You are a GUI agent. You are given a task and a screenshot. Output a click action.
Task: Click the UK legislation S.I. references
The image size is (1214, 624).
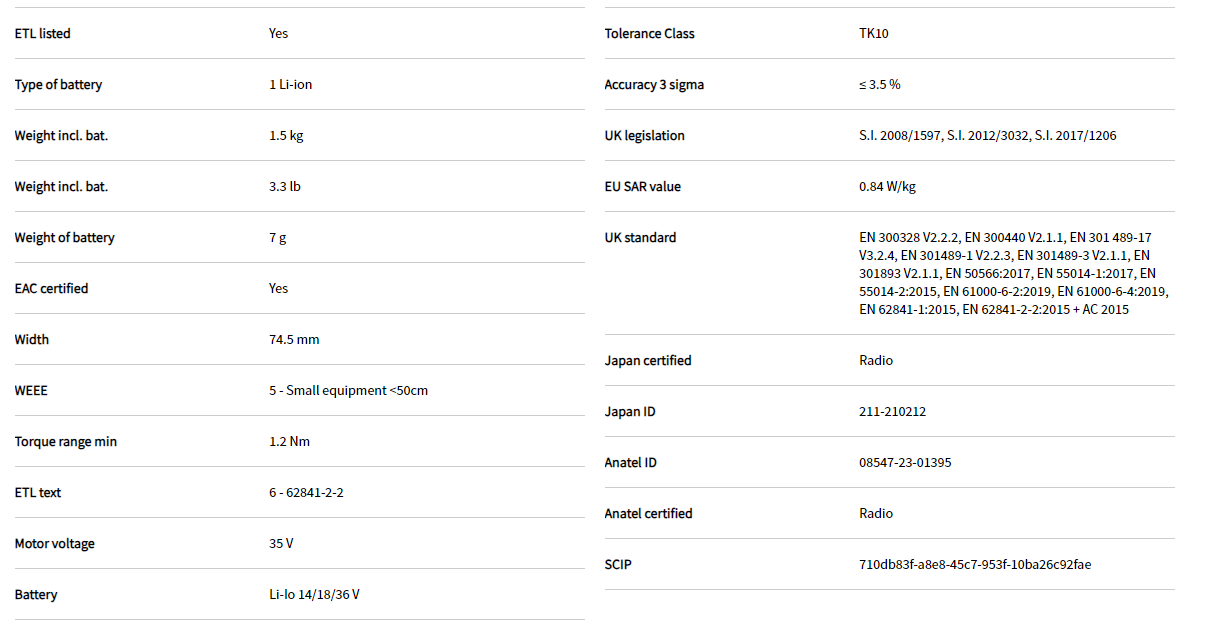coord(987,135)
